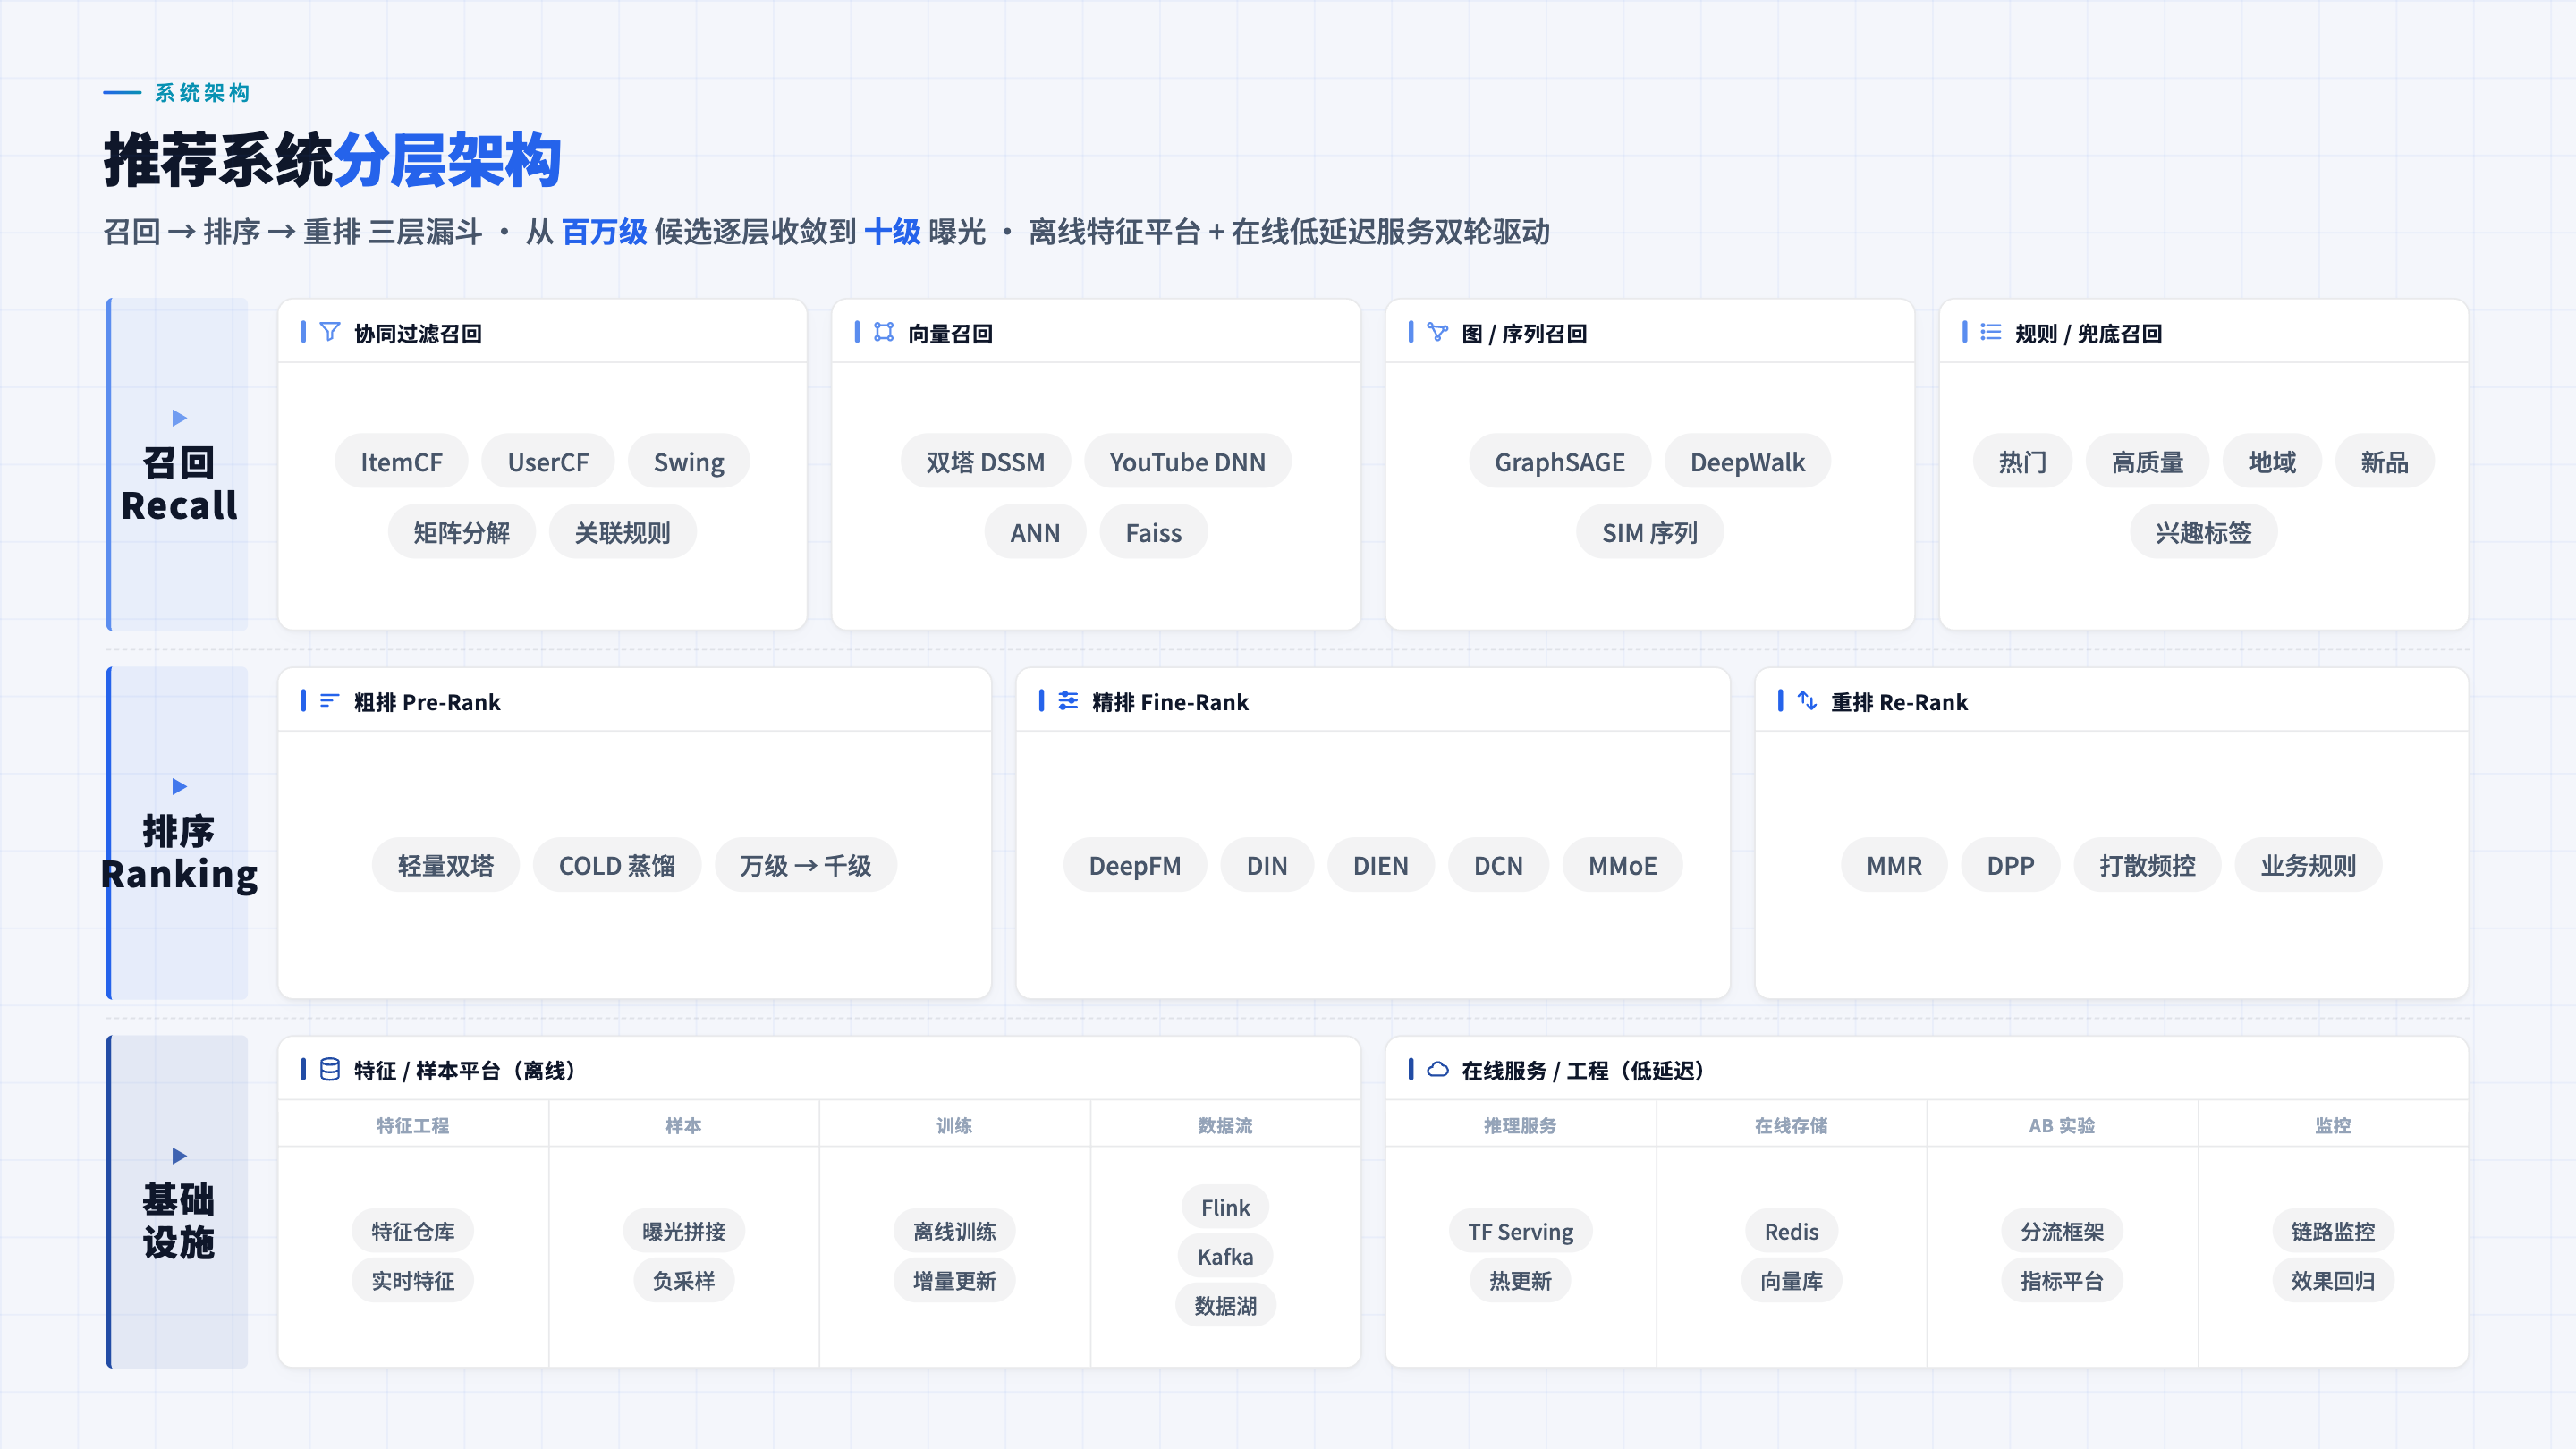
Task: Click the DIEN tag
Action: 1381,865
